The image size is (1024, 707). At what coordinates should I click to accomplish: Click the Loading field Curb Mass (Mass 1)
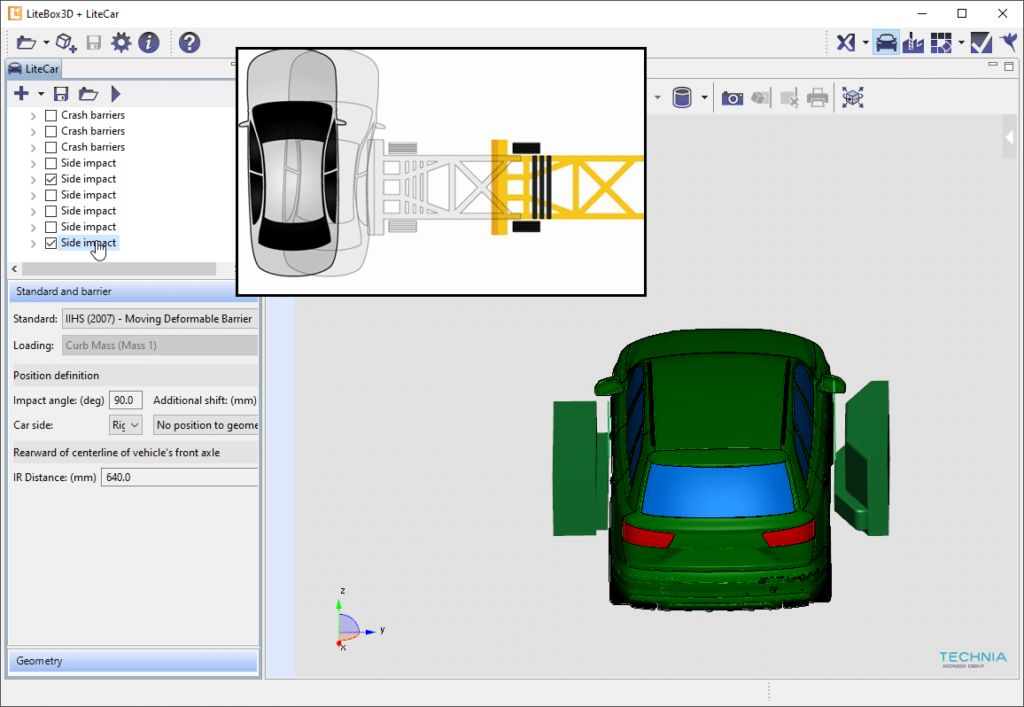click(160, 345)
